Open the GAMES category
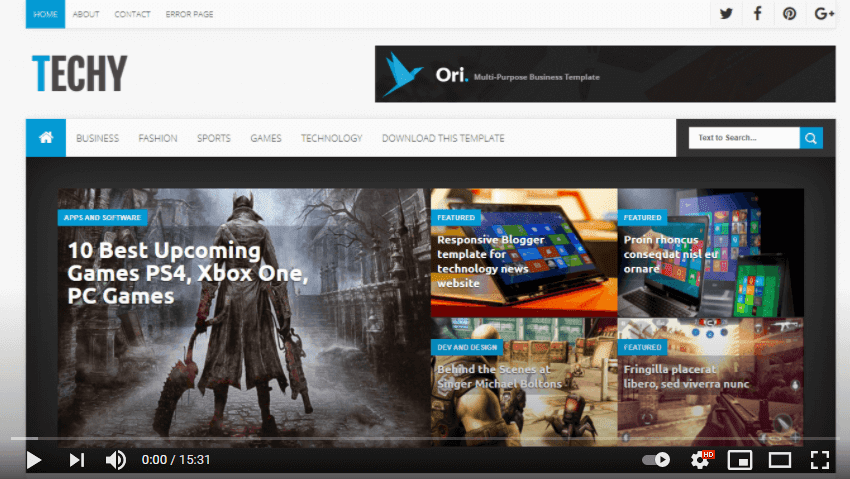This screenshot has height=479, width=850. click(x=266, y=138)
